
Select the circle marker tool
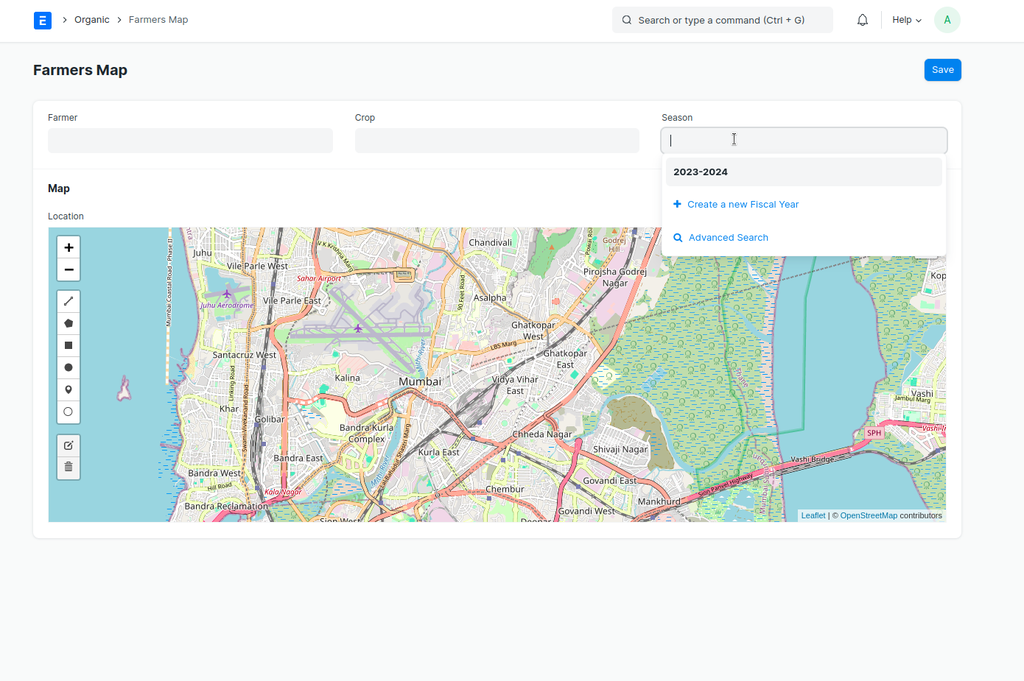click(x=68, y=411)
